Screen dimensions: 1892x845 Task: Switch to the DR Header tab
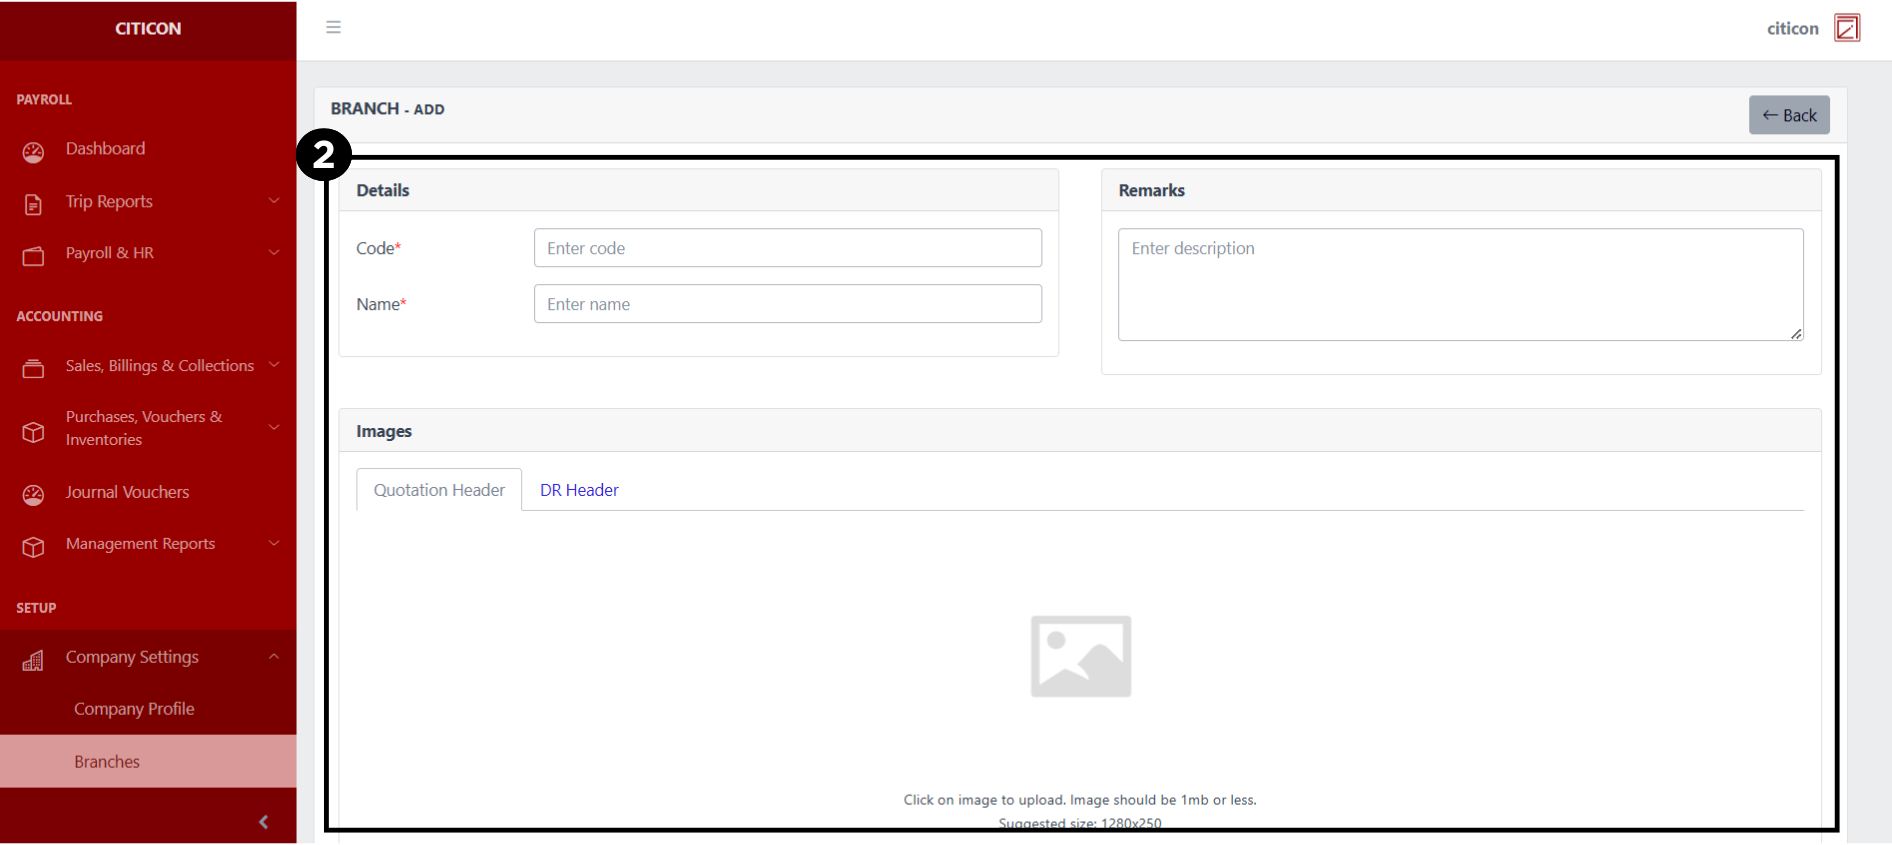[x=579, y=490]
